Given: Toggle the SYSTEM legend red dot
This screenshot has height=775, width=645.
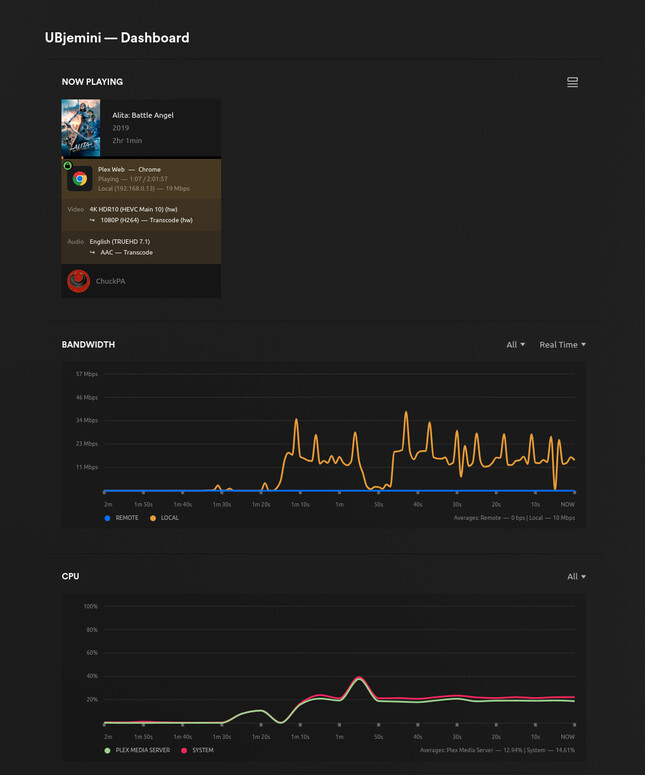Looking at the screenshot, I should pyautogui.click(x=184, y=750).
